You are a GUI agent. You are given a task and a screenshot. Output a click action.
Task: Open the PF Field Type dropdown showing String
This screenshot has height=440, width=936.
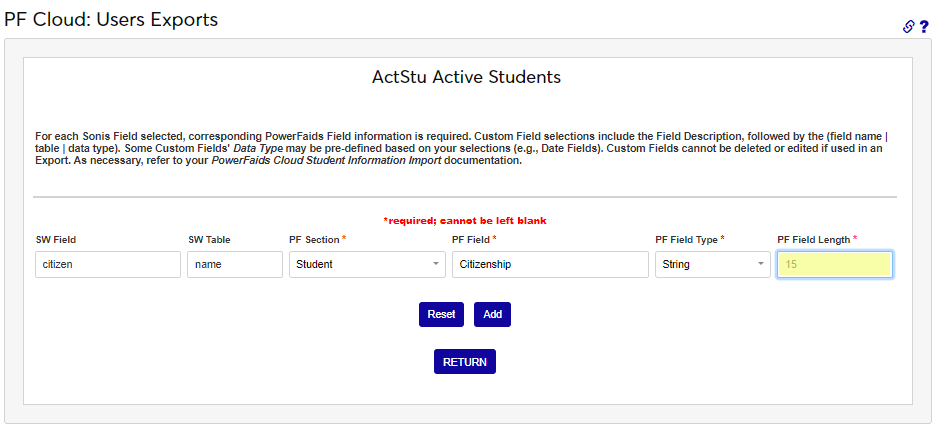click(x=712, y=264)
